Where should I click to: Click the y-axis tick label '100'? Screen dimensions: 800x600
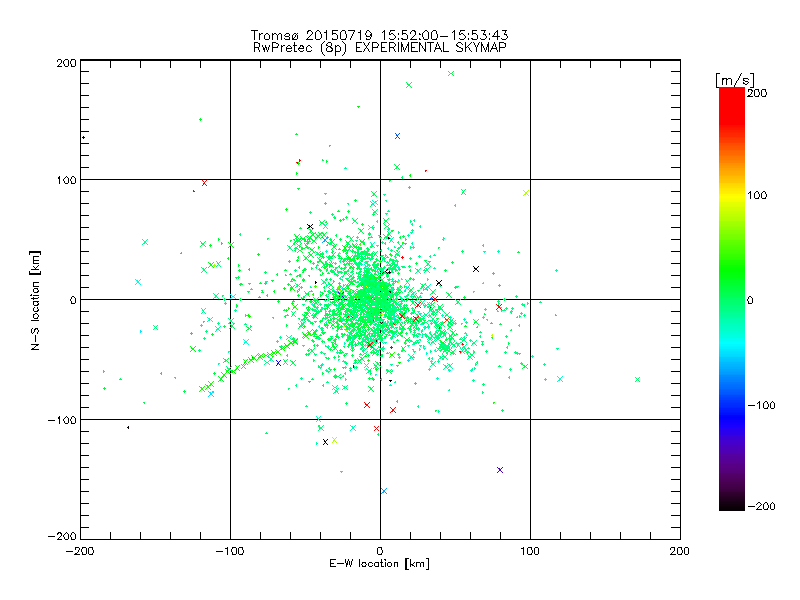click(x=66, y=180)
